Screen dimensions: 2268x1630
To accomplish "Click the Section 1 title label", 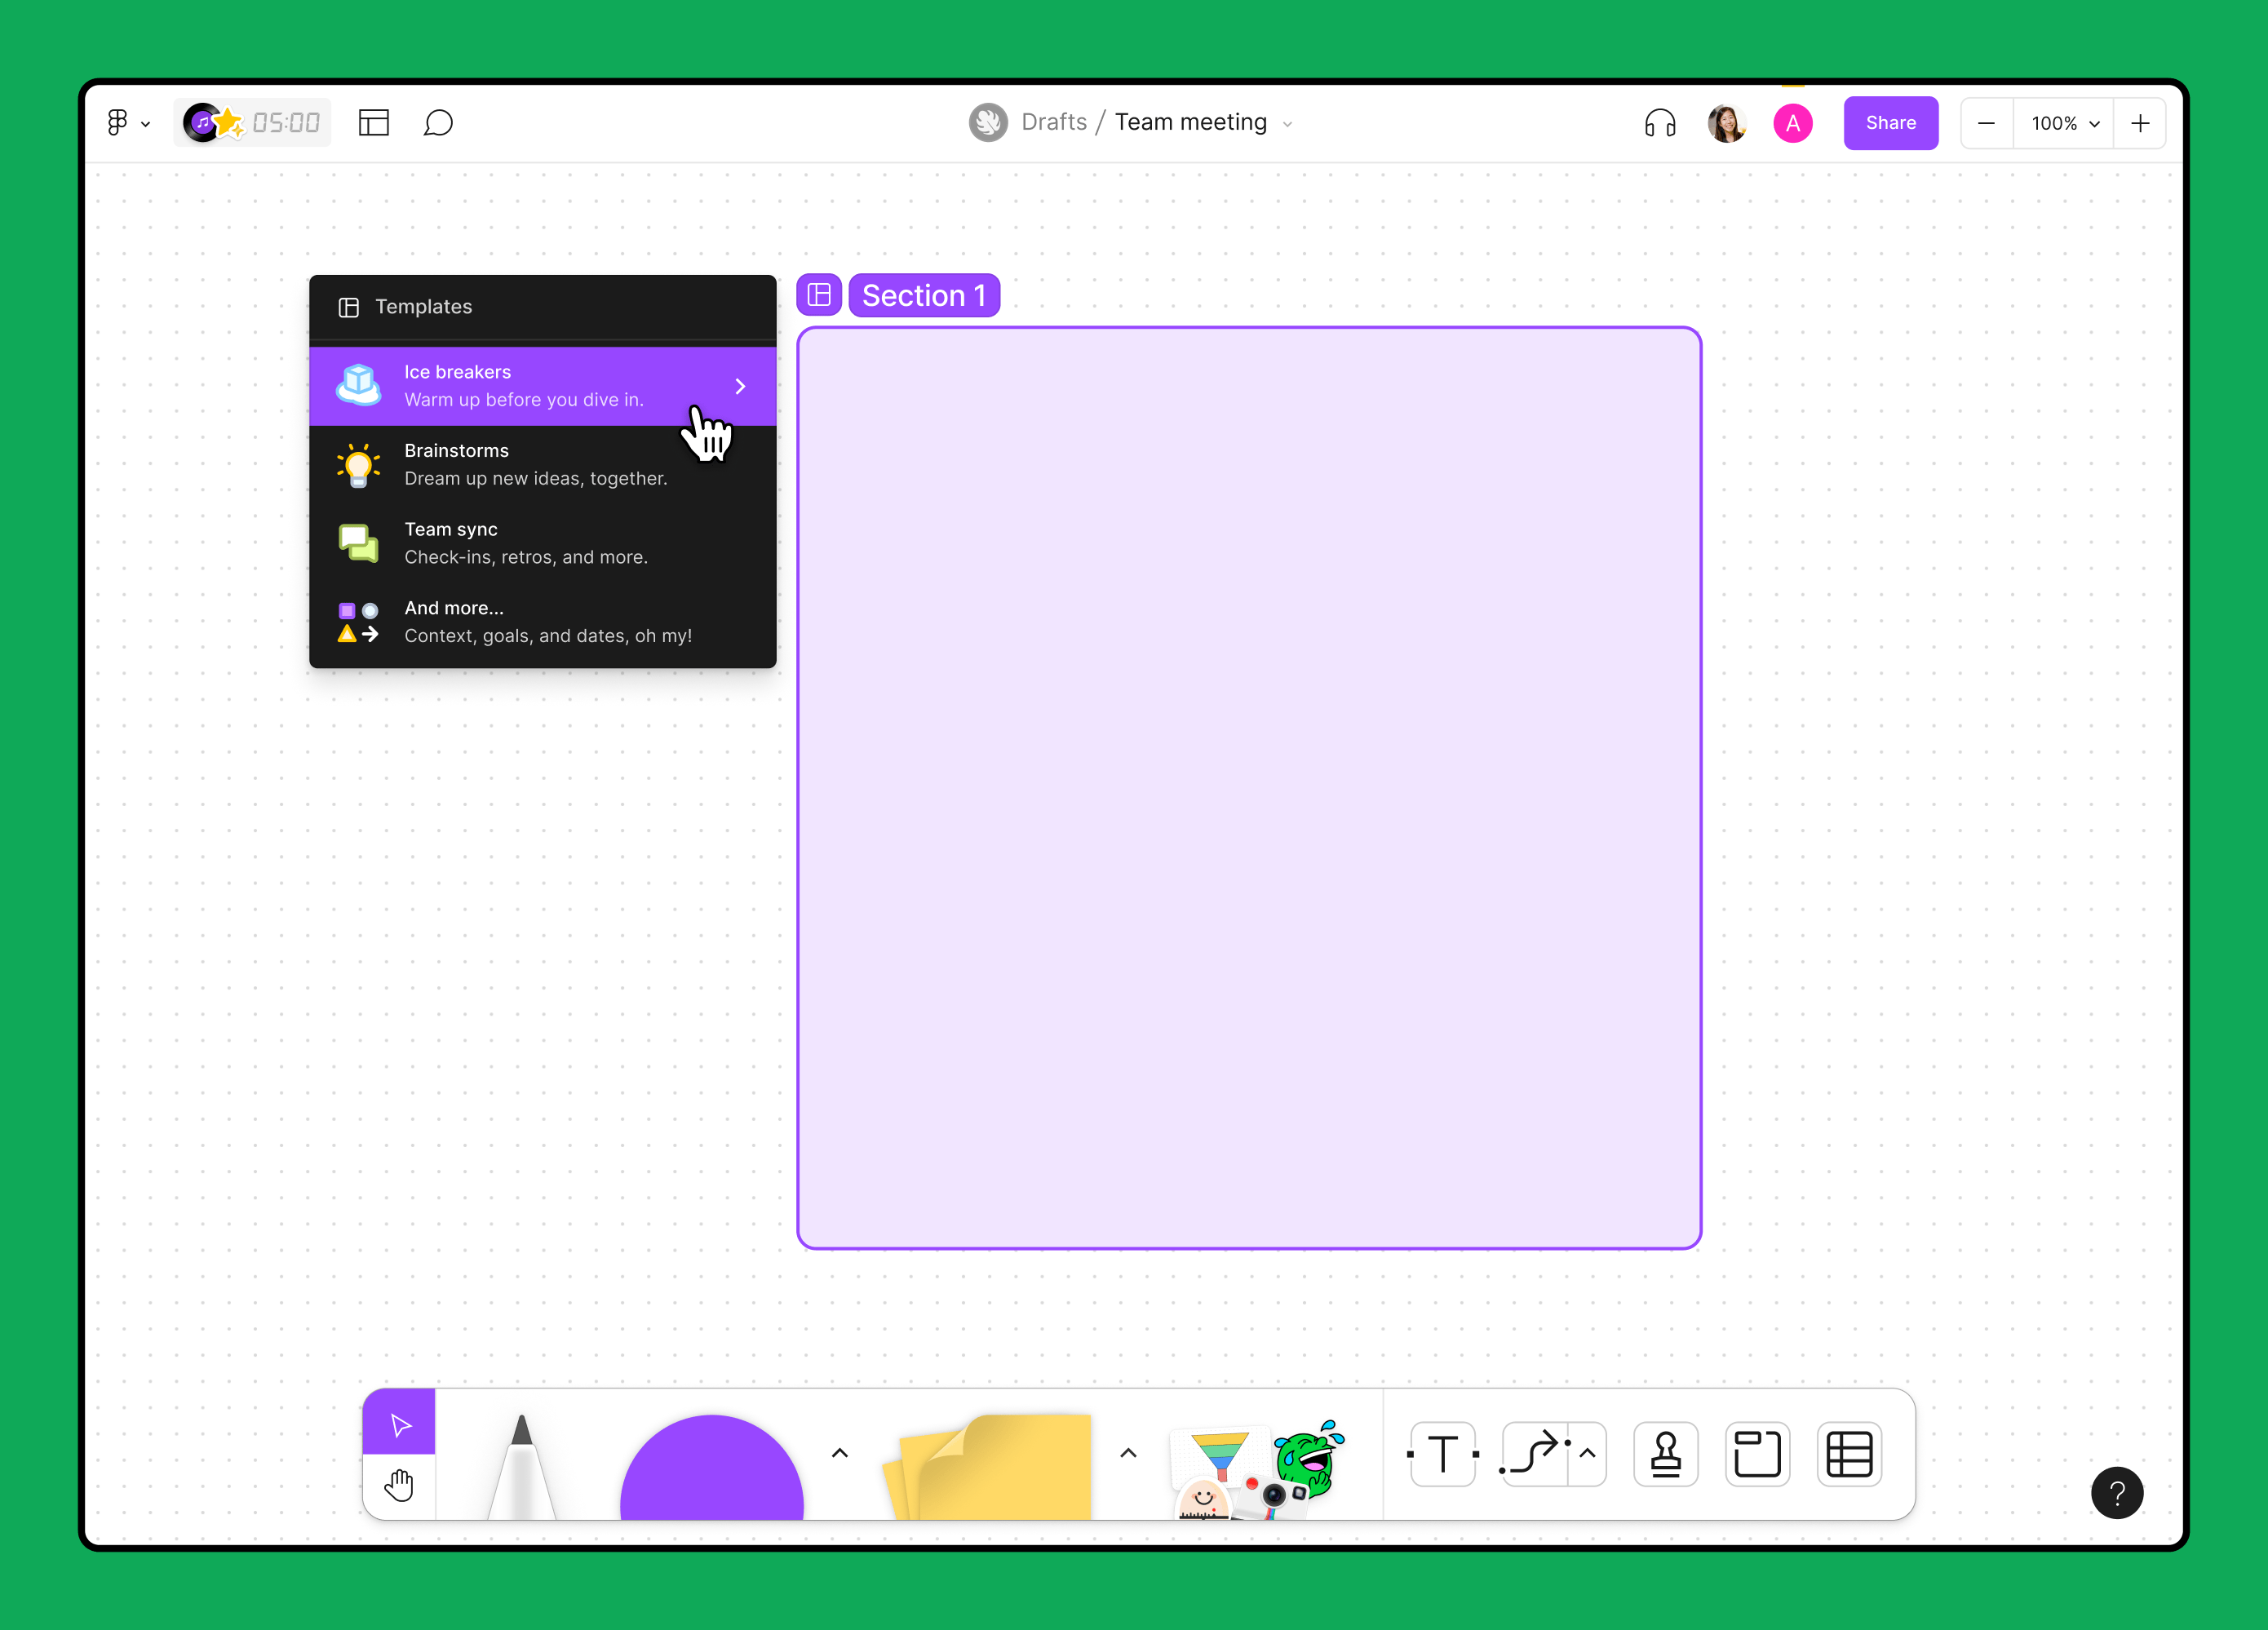I will coord(923,295).
